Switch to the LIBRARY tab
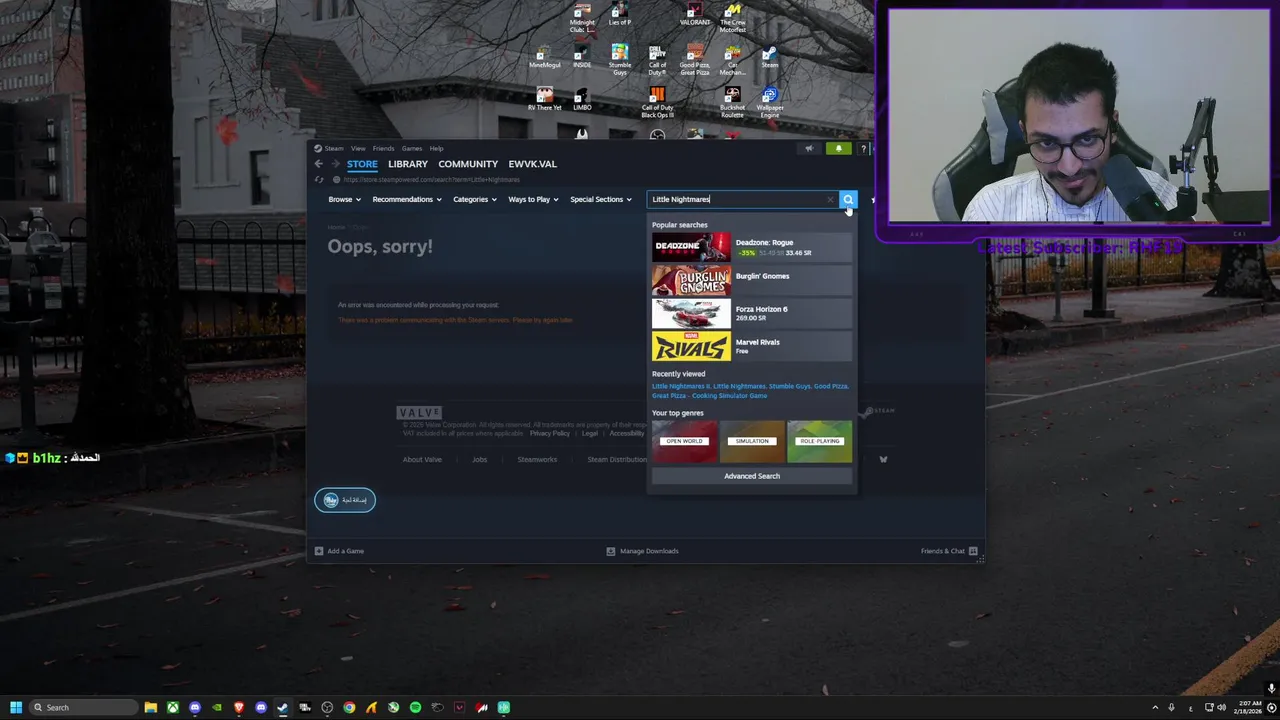The image size is (1280, 720). tap(408, 164)
